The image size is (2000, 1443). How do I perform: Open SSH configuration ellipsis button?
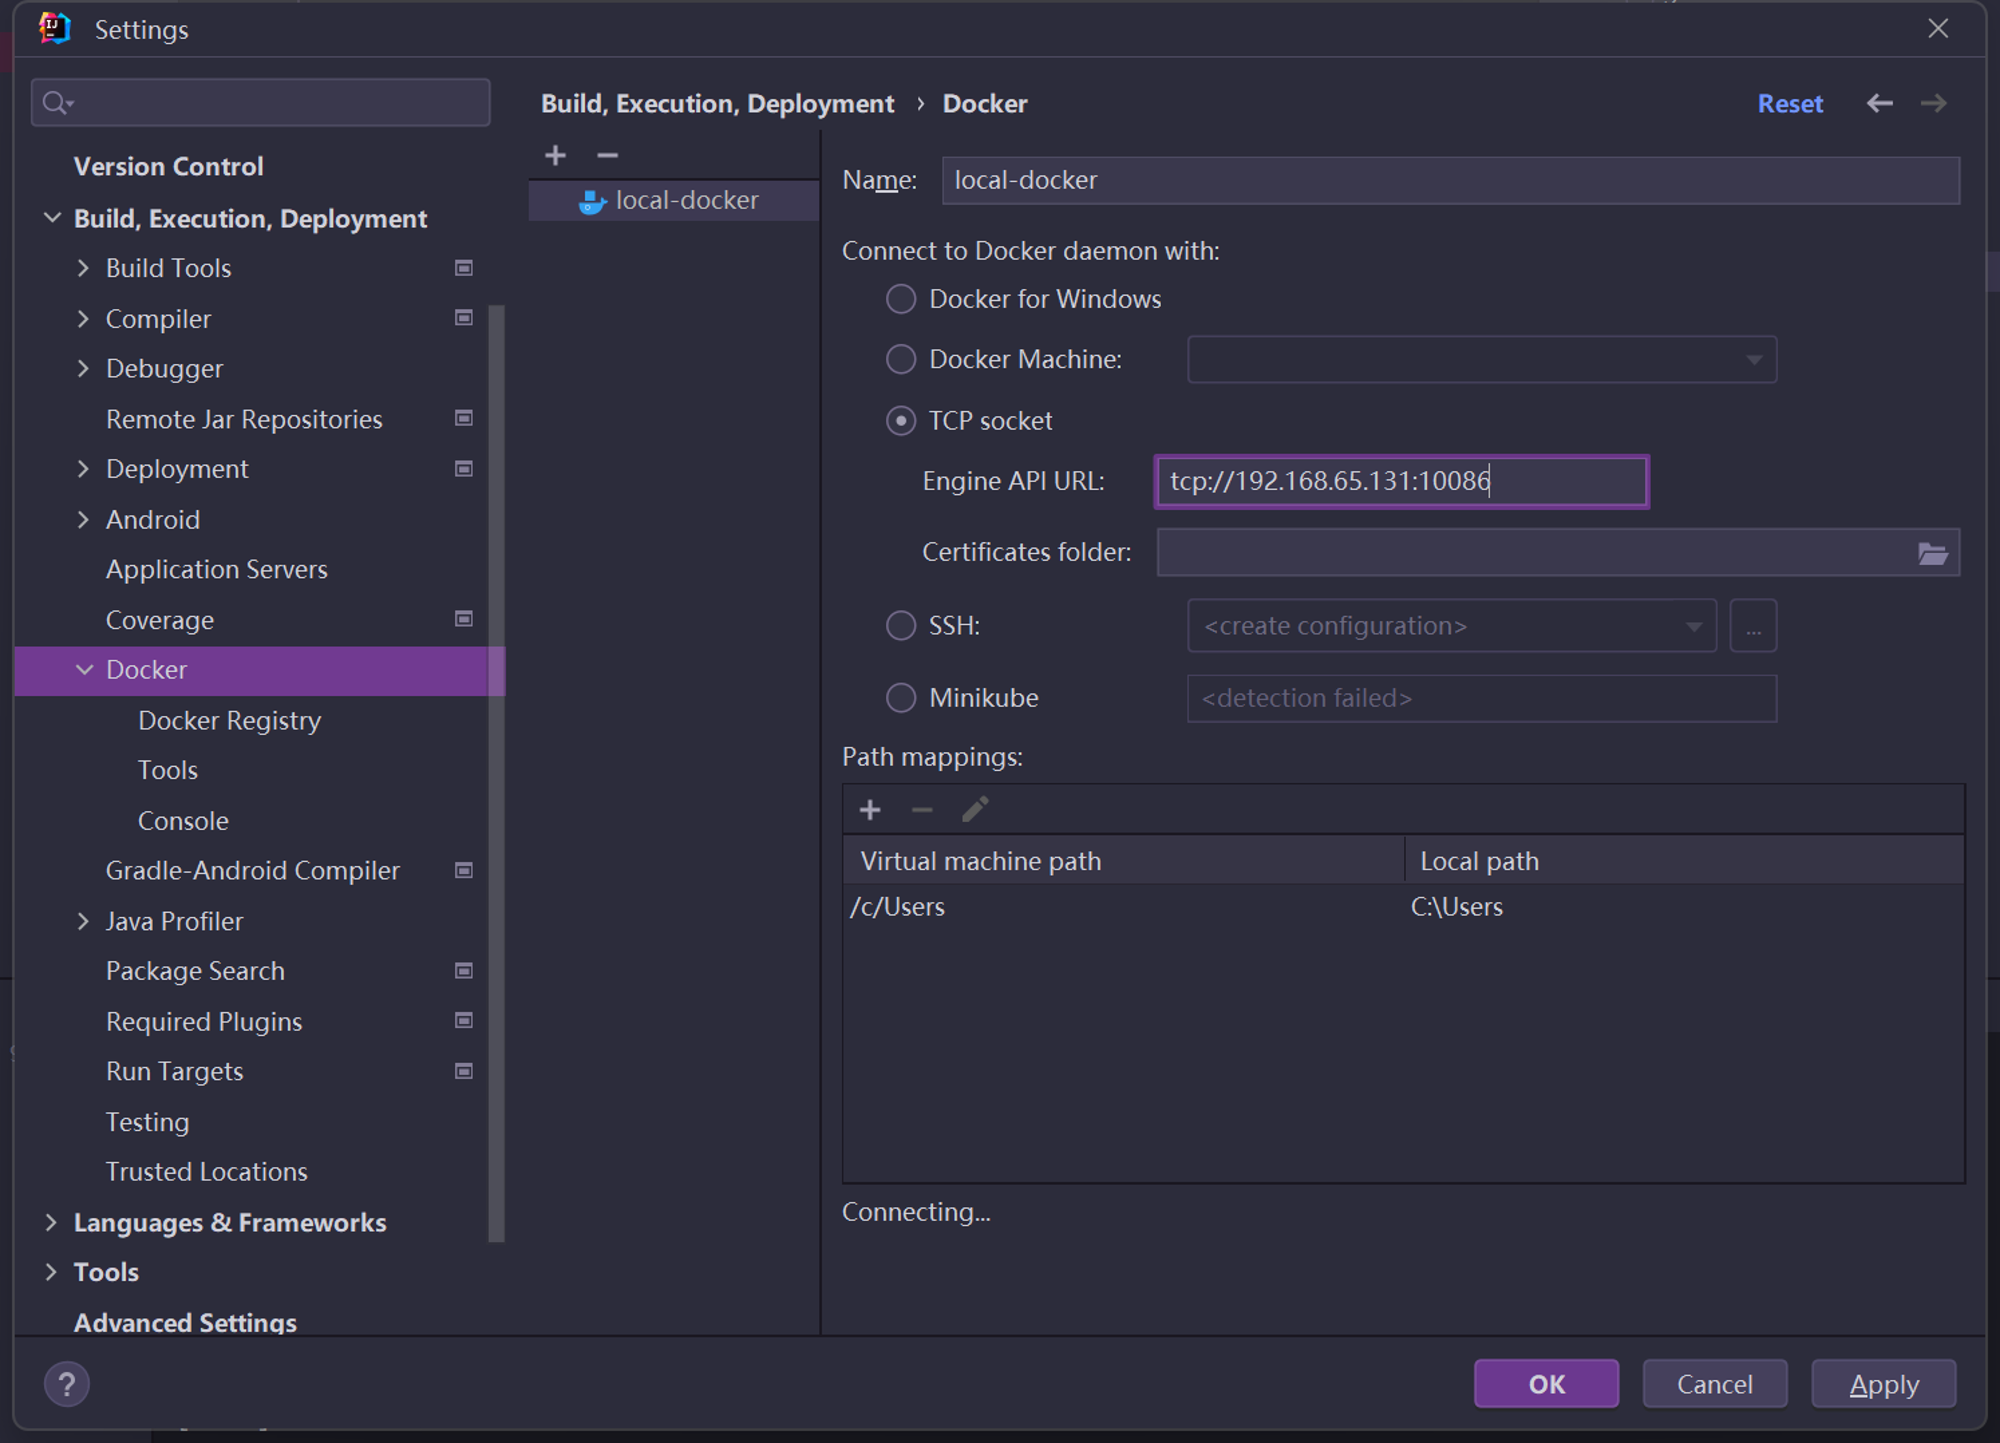pos(1753,626)
